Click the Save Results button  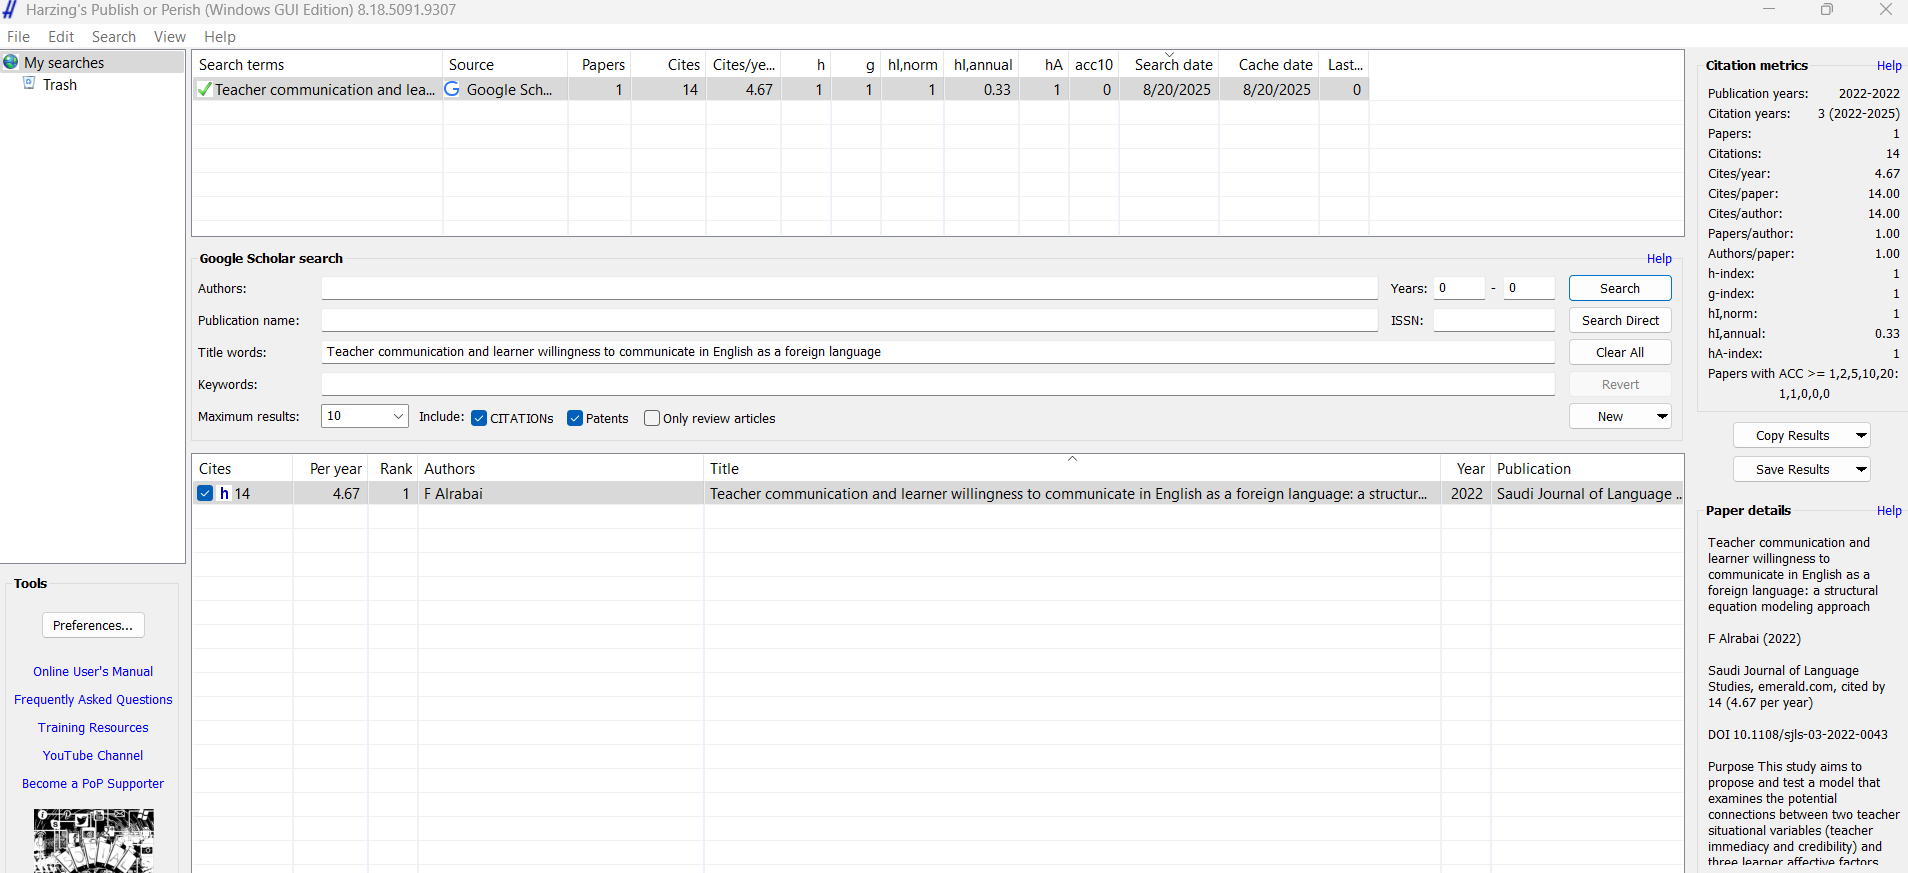(1792, 469)
